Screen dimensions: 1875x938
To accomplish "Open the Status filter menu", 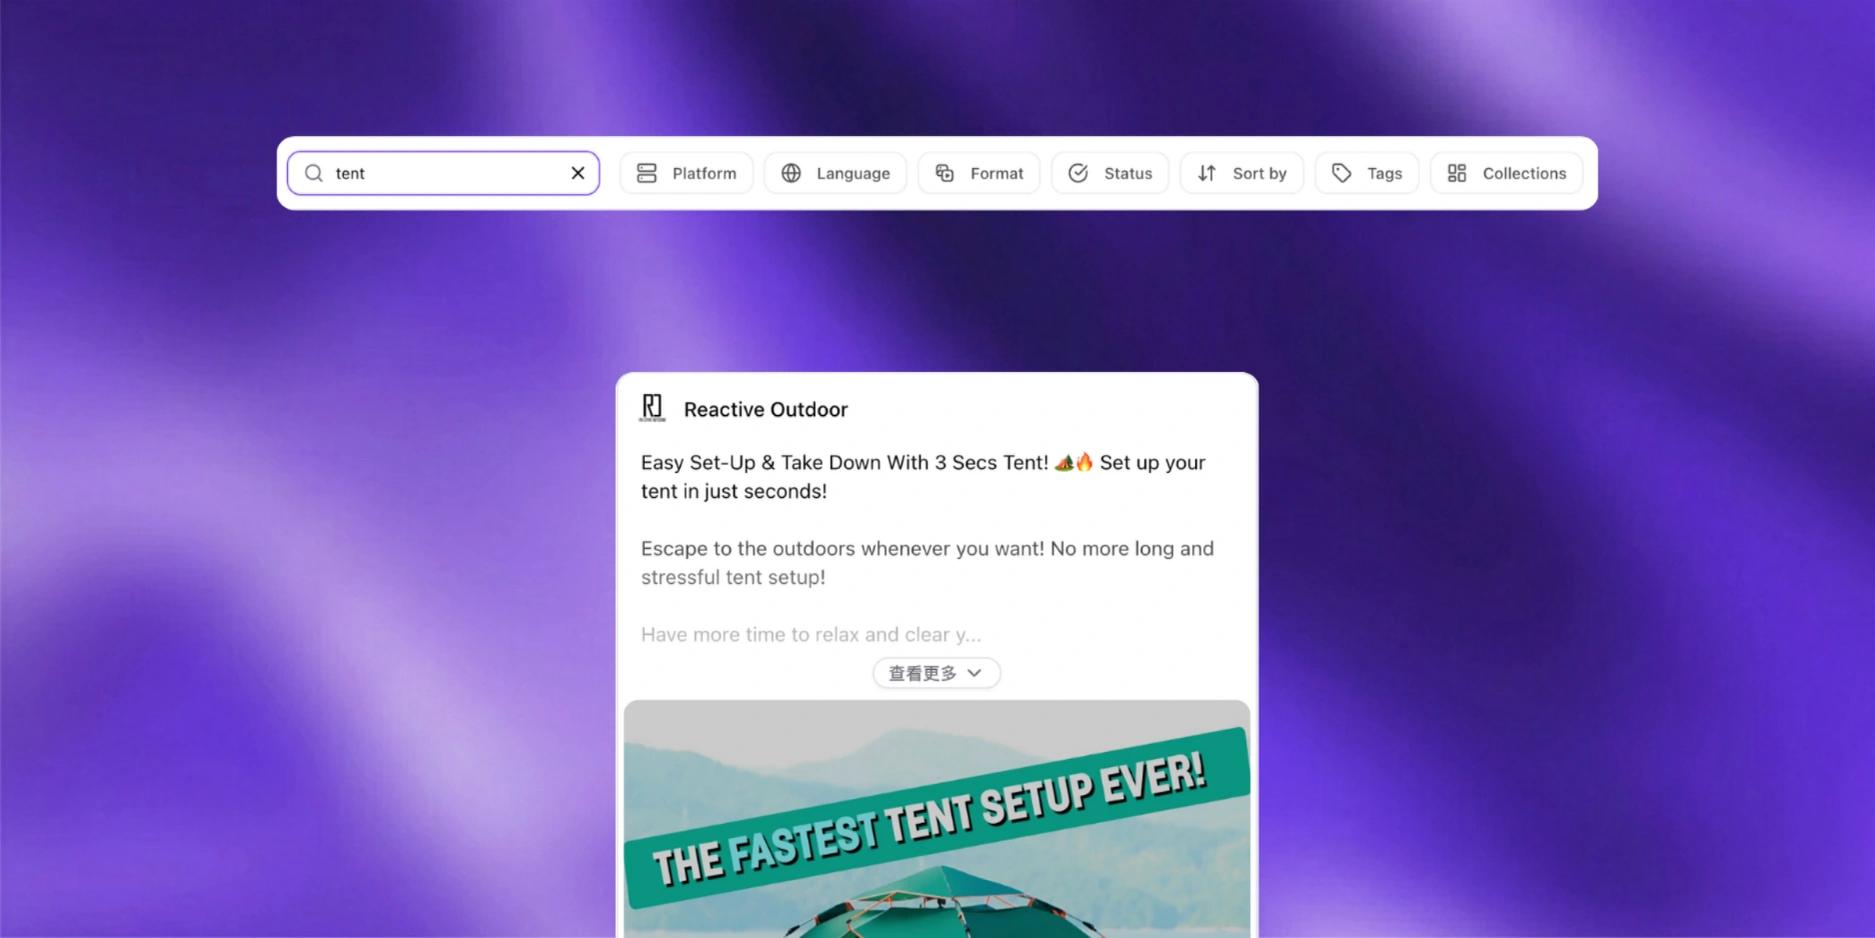I will coord(1110,173).
